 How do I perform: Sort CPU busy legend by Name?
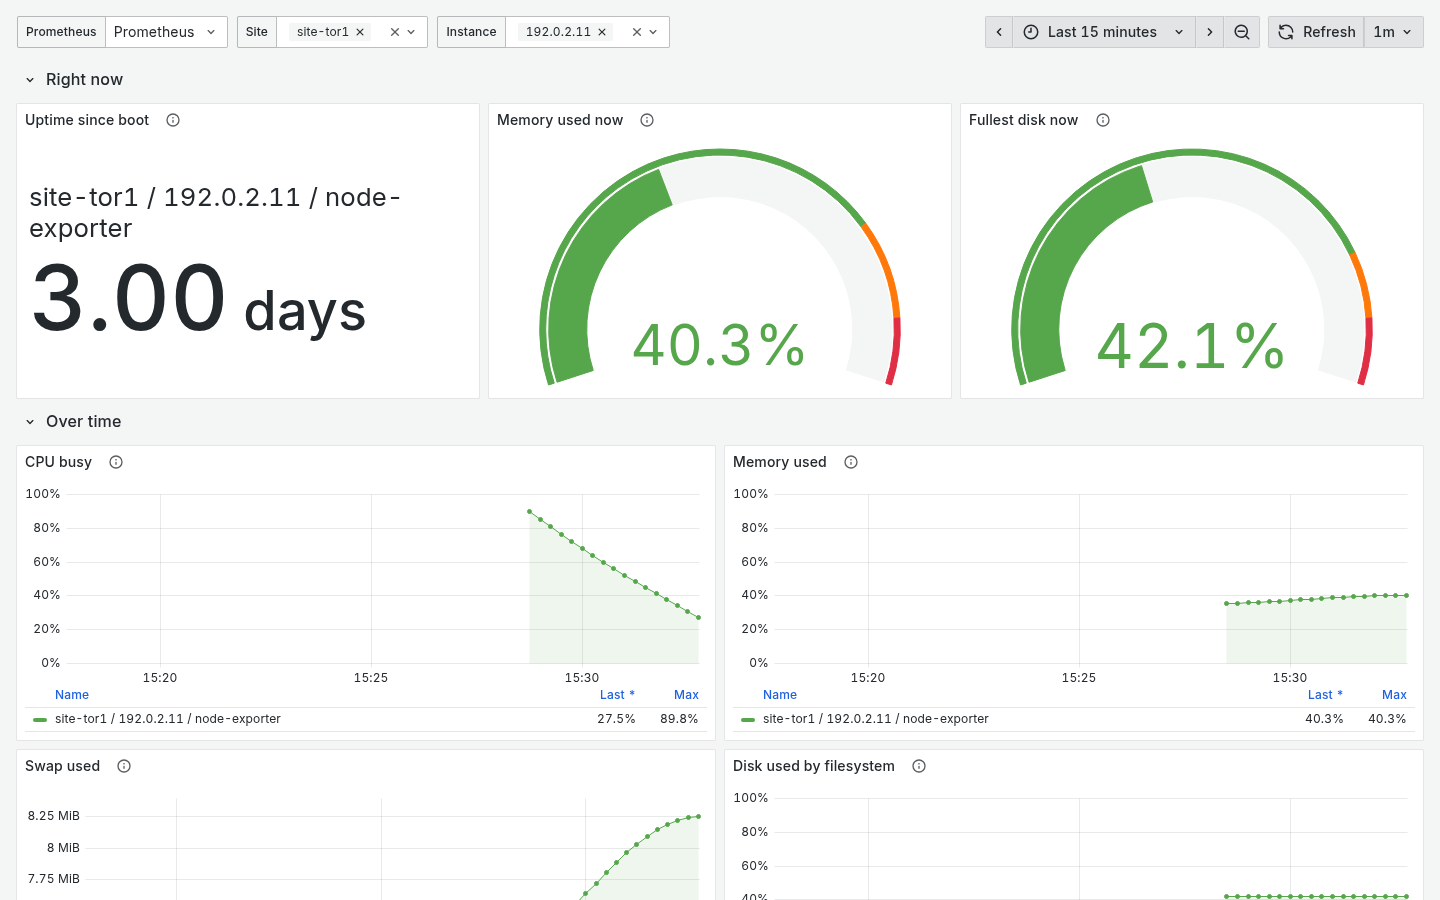[x=72, y=695]
